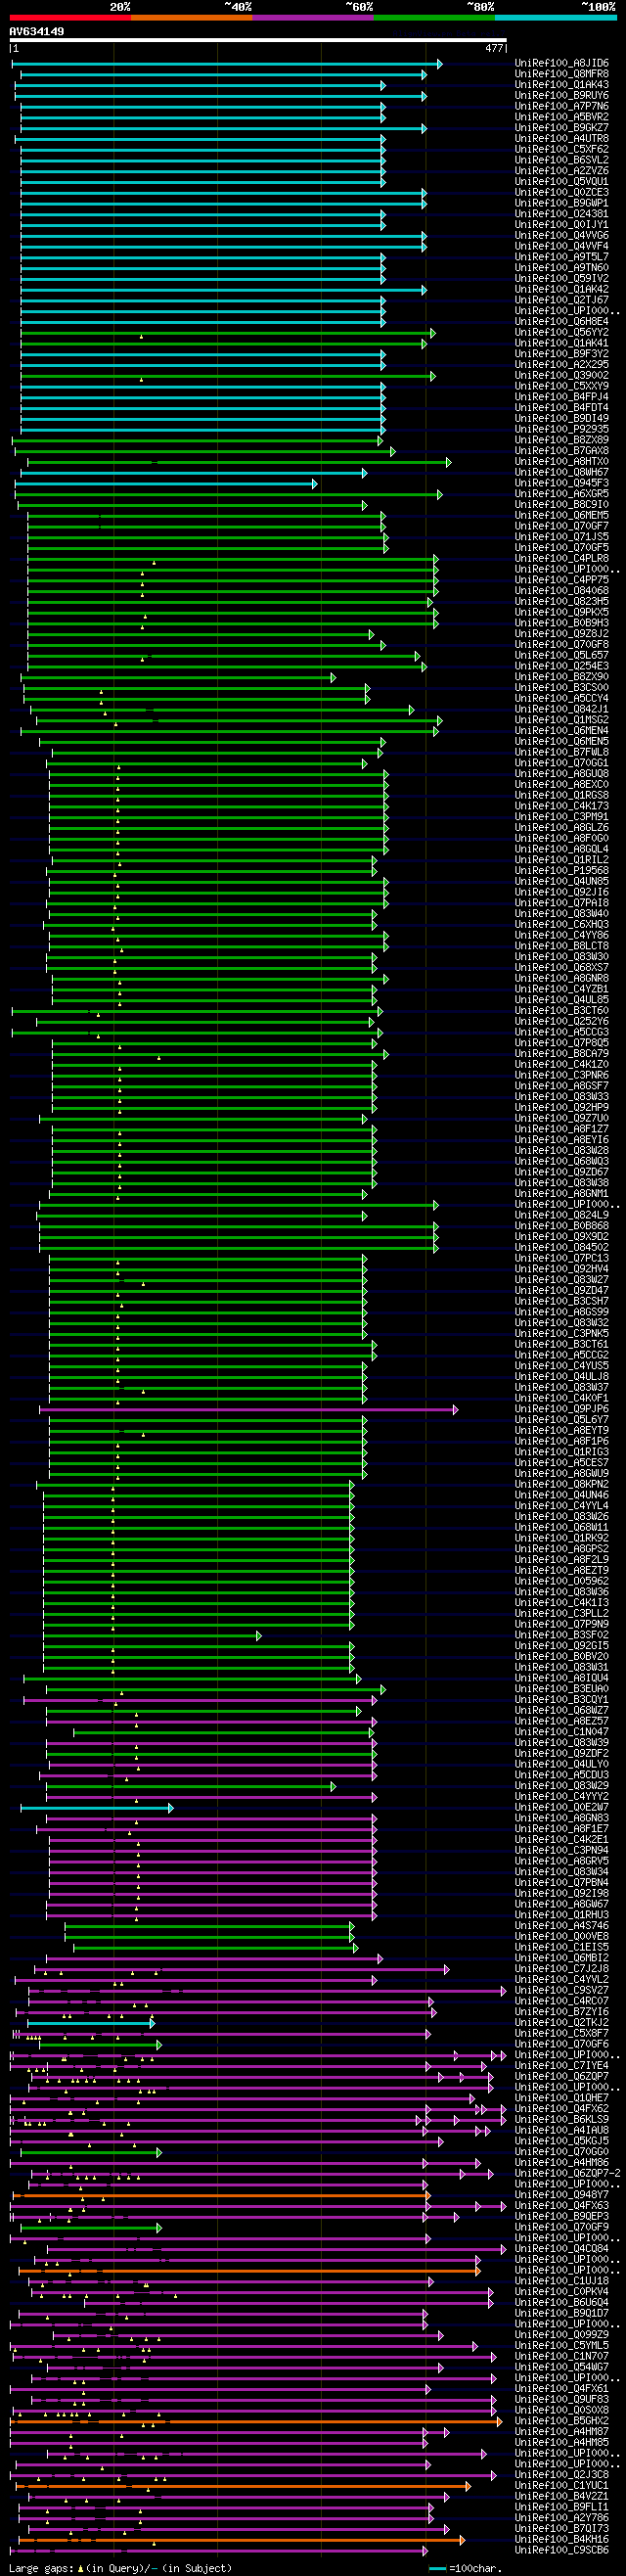Click the green ~80% identity legend segment
Viewport: 626px width, 2576px height.
coord(434,18)
